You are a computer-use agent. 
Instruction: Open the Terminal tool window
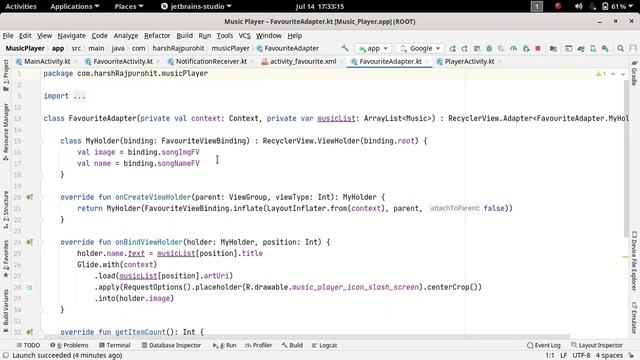click(x=115, y=345)
